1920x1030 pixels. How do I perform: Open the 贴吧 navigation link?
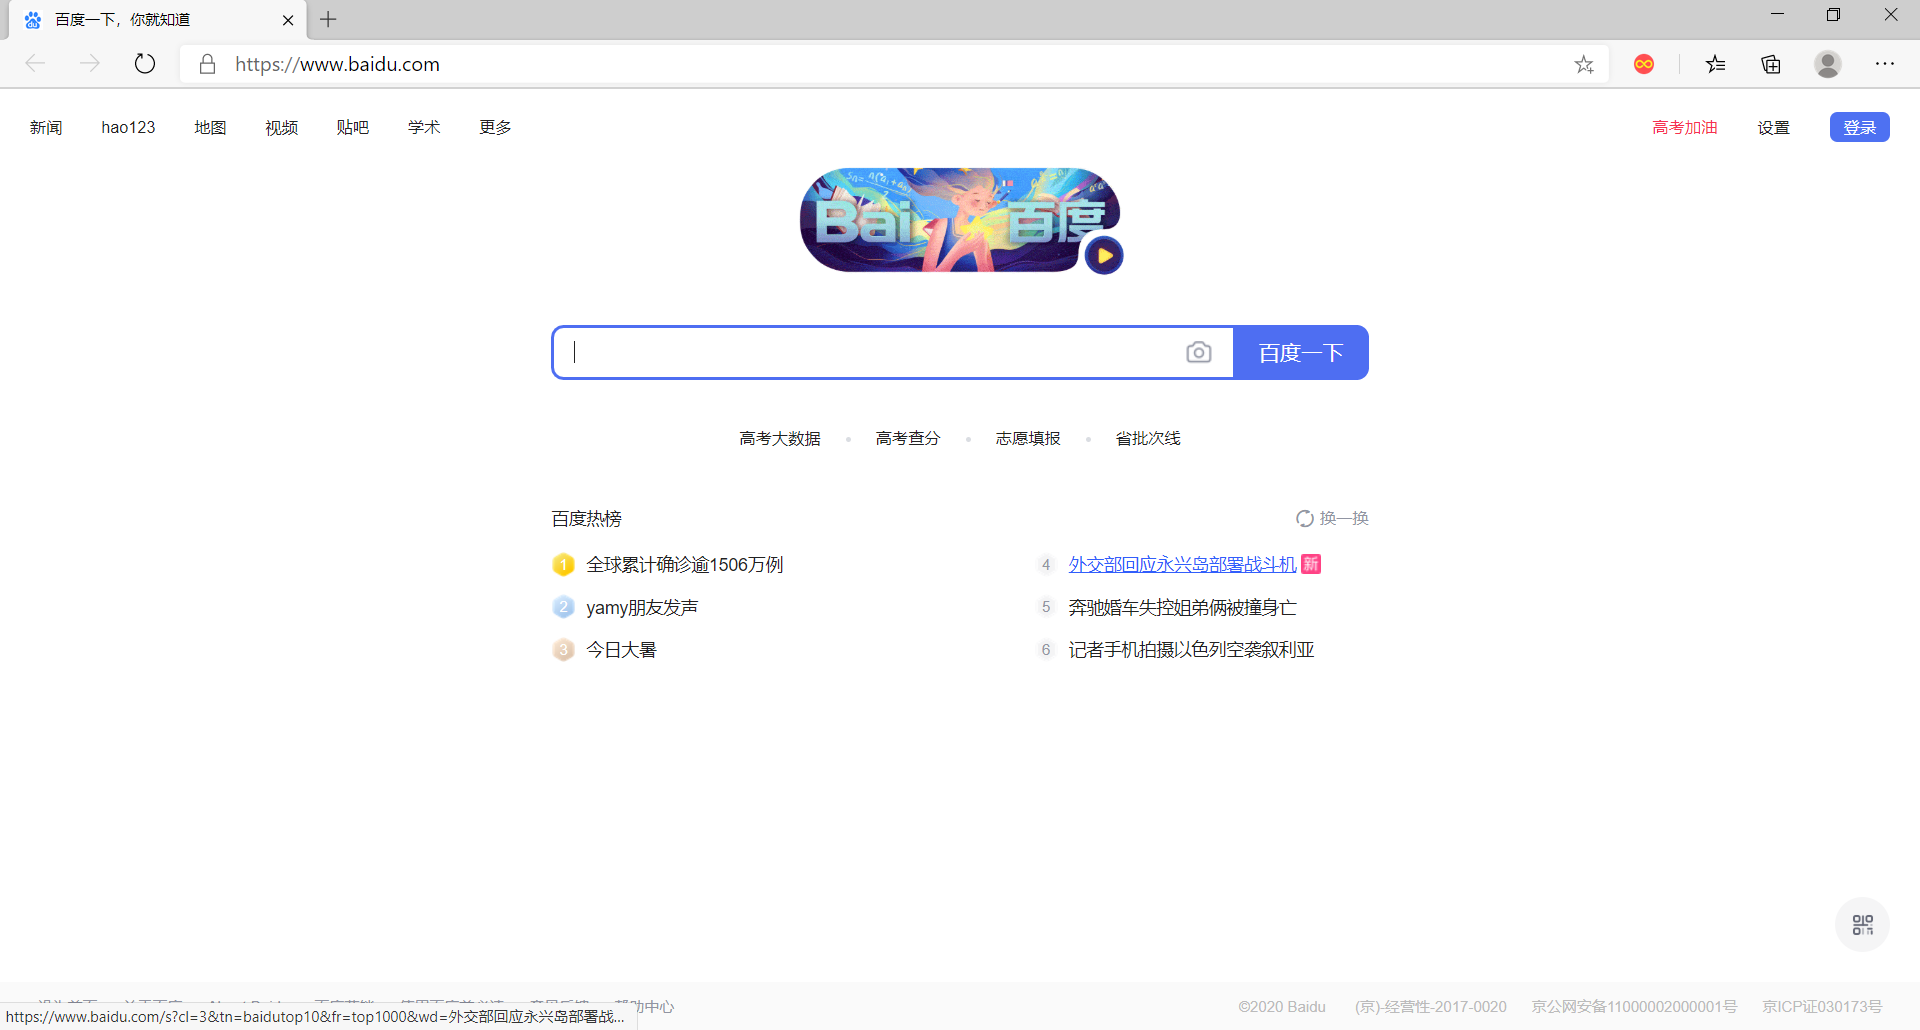coord(353,127)
